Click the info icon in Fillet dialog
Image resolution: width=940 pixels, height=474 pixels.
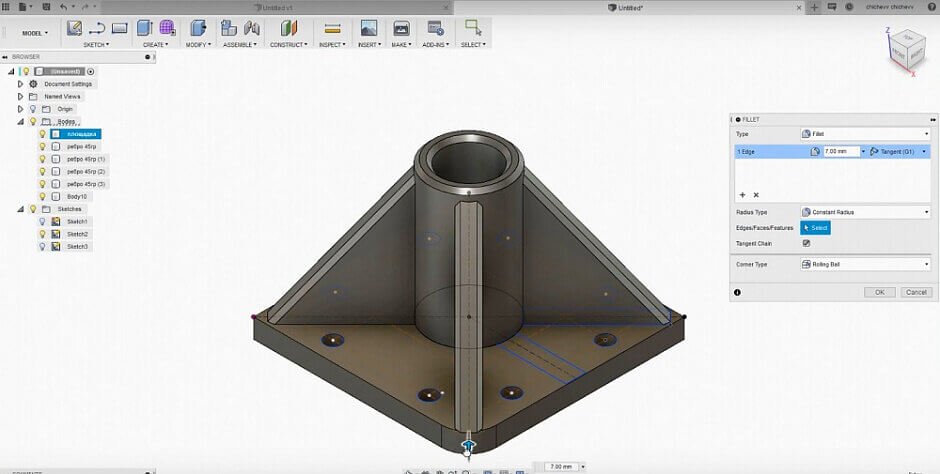pos(737,292)
